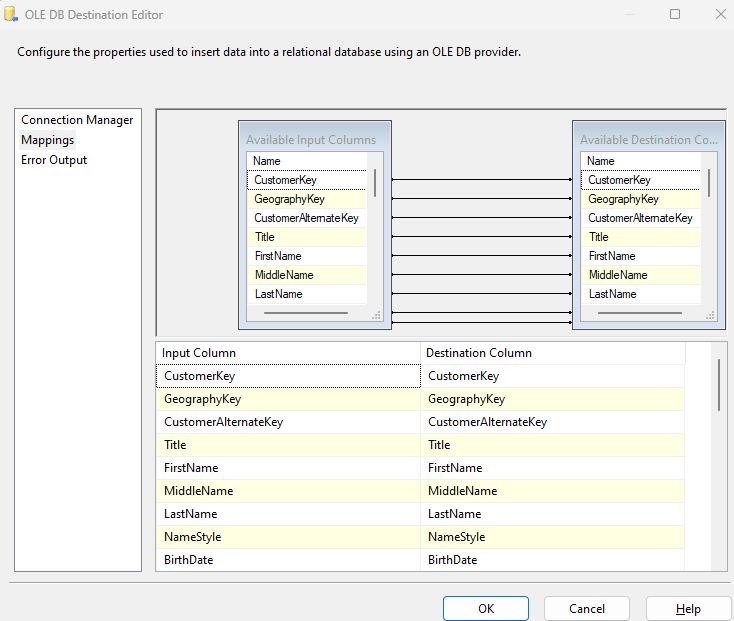
Task: Click the Cancel button
Action: coord(587,608)
